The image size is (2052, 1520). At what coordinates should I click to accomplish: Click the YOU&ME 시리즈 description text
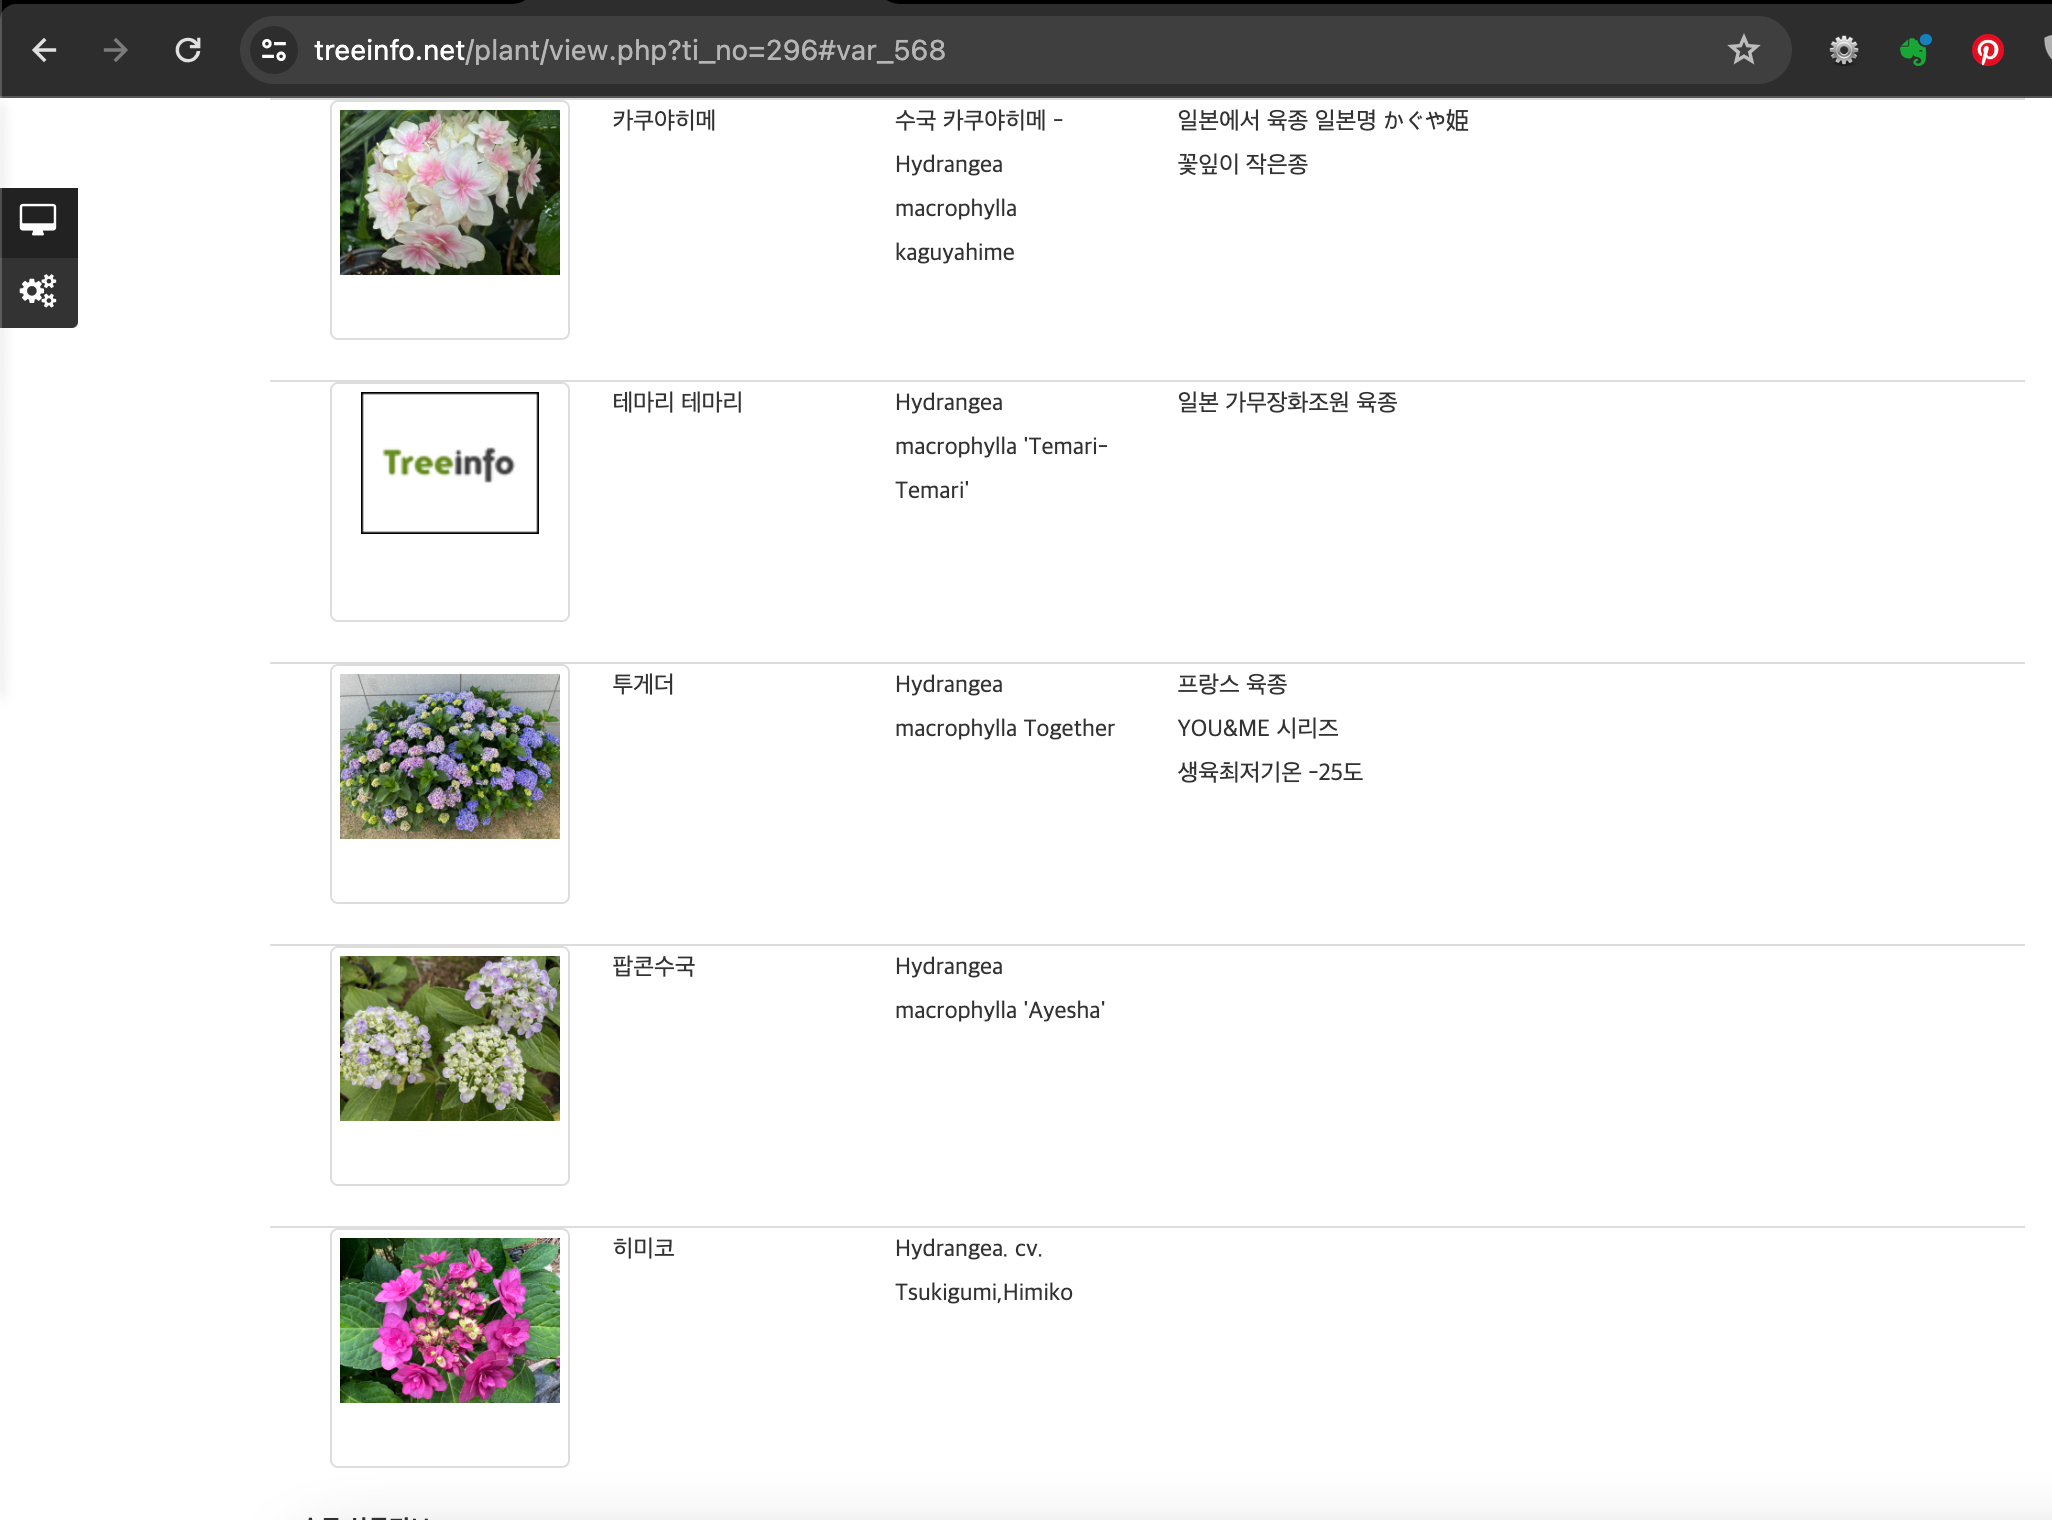[x=1257, y=728]
